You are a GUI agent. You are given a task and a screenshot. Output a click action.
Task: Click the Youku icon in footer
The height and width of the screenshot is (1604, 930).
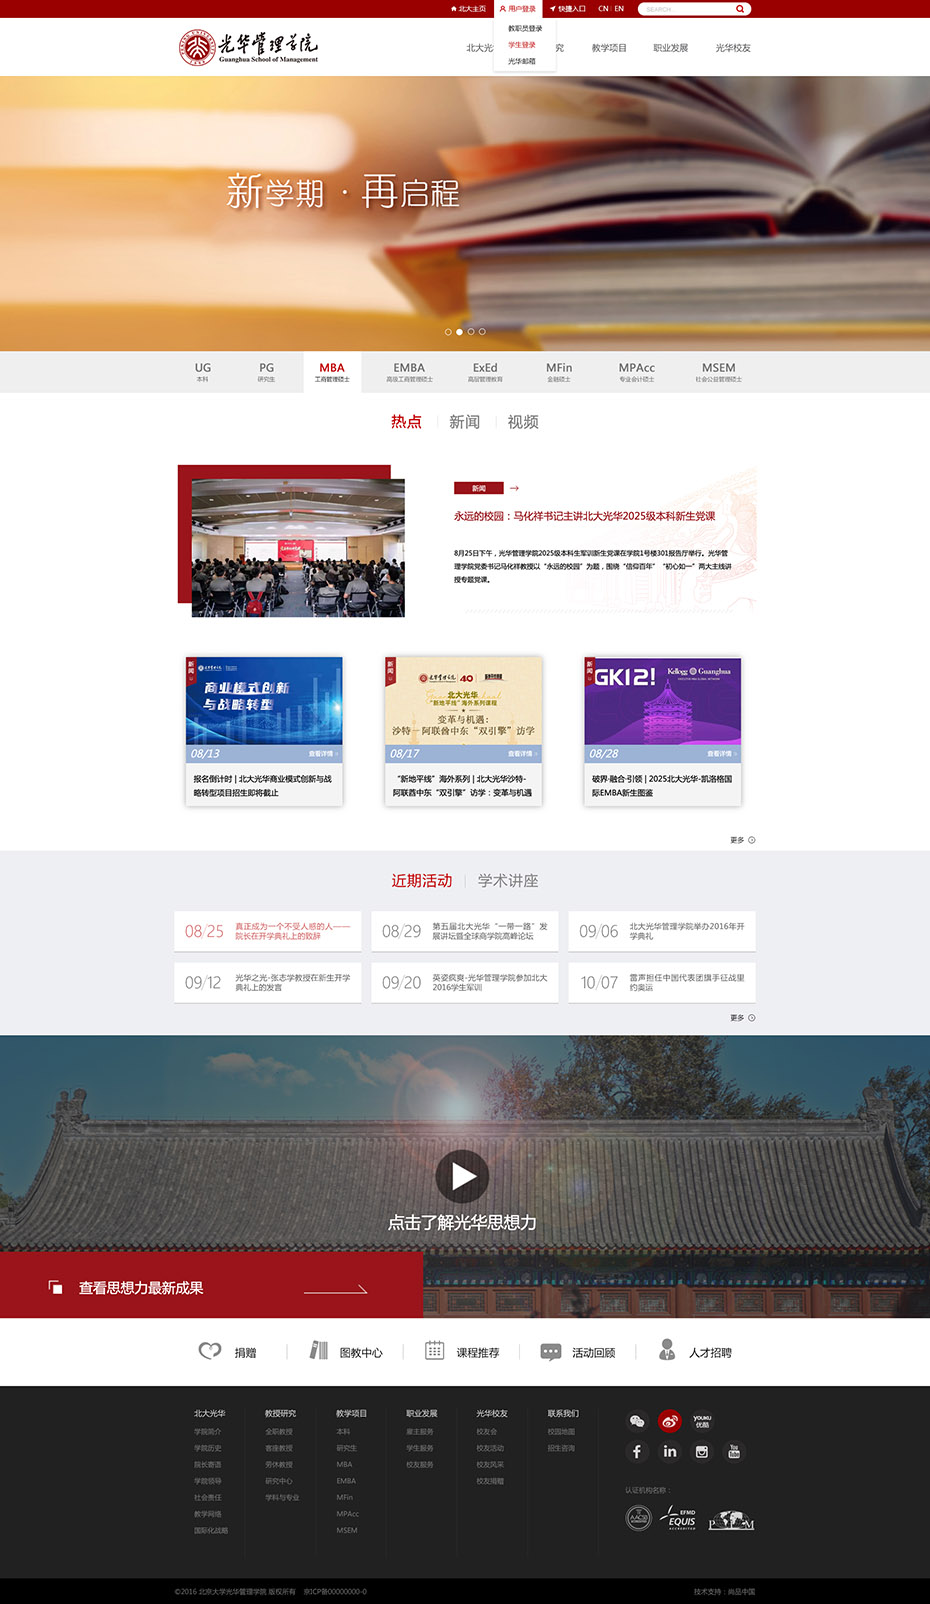[702, 1421]
